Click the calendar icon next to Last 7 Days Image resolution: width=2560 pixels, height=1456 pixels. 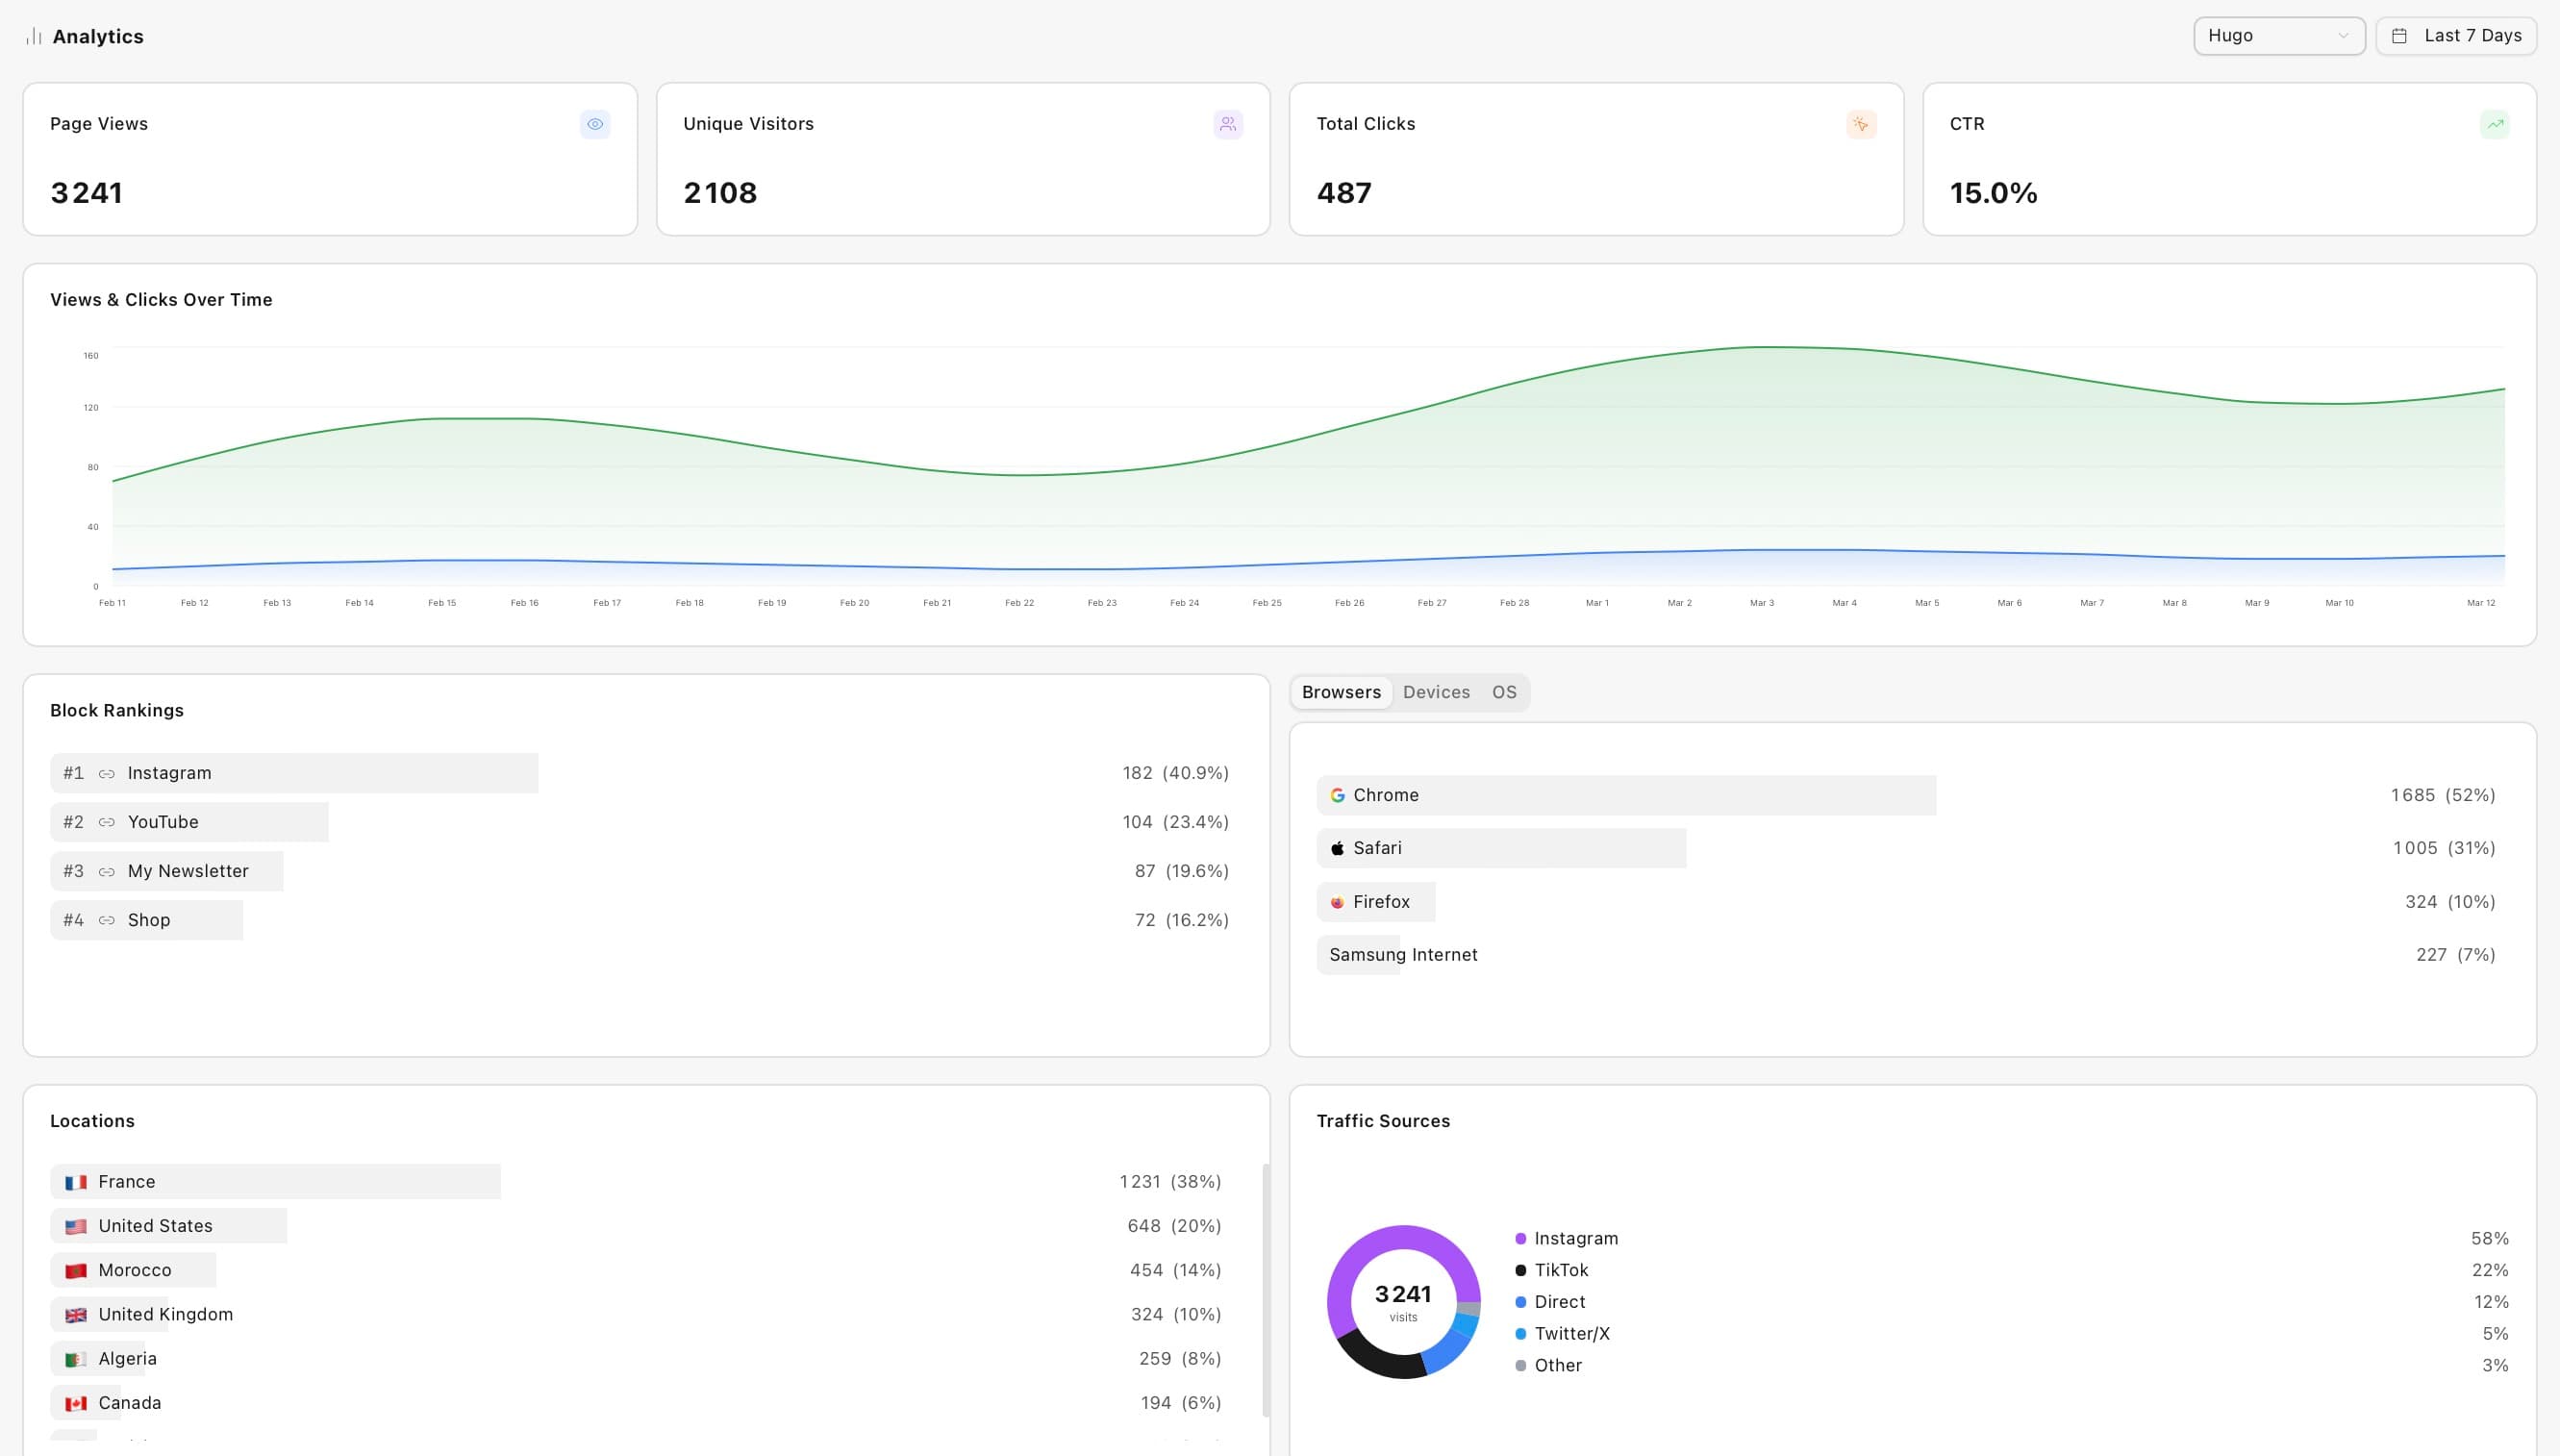pyautogui.click(x=2401, y=35)
